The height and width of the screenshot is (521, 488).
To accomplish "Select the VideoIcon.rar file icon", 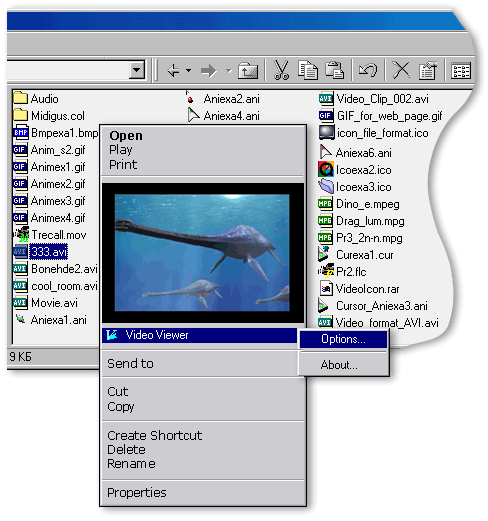I will click(326, 289).
